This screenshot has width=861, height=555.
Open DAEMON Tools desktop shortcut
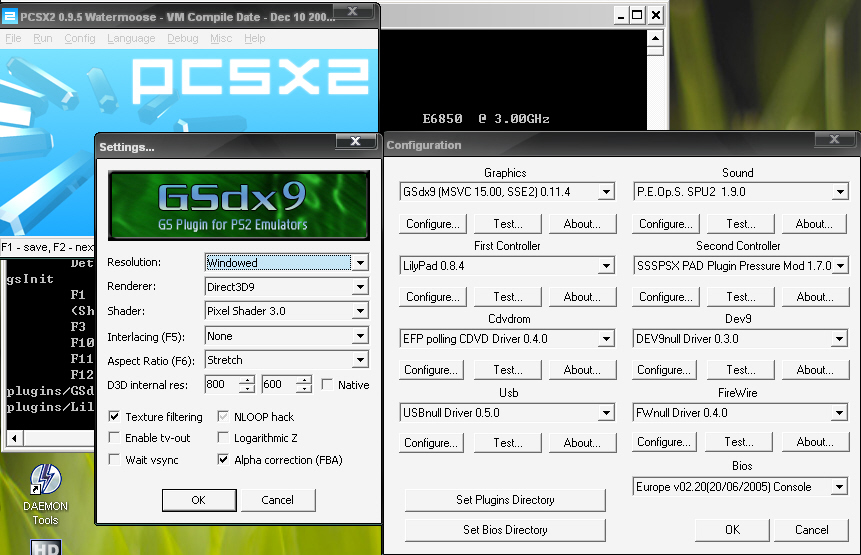click(46, 495)
